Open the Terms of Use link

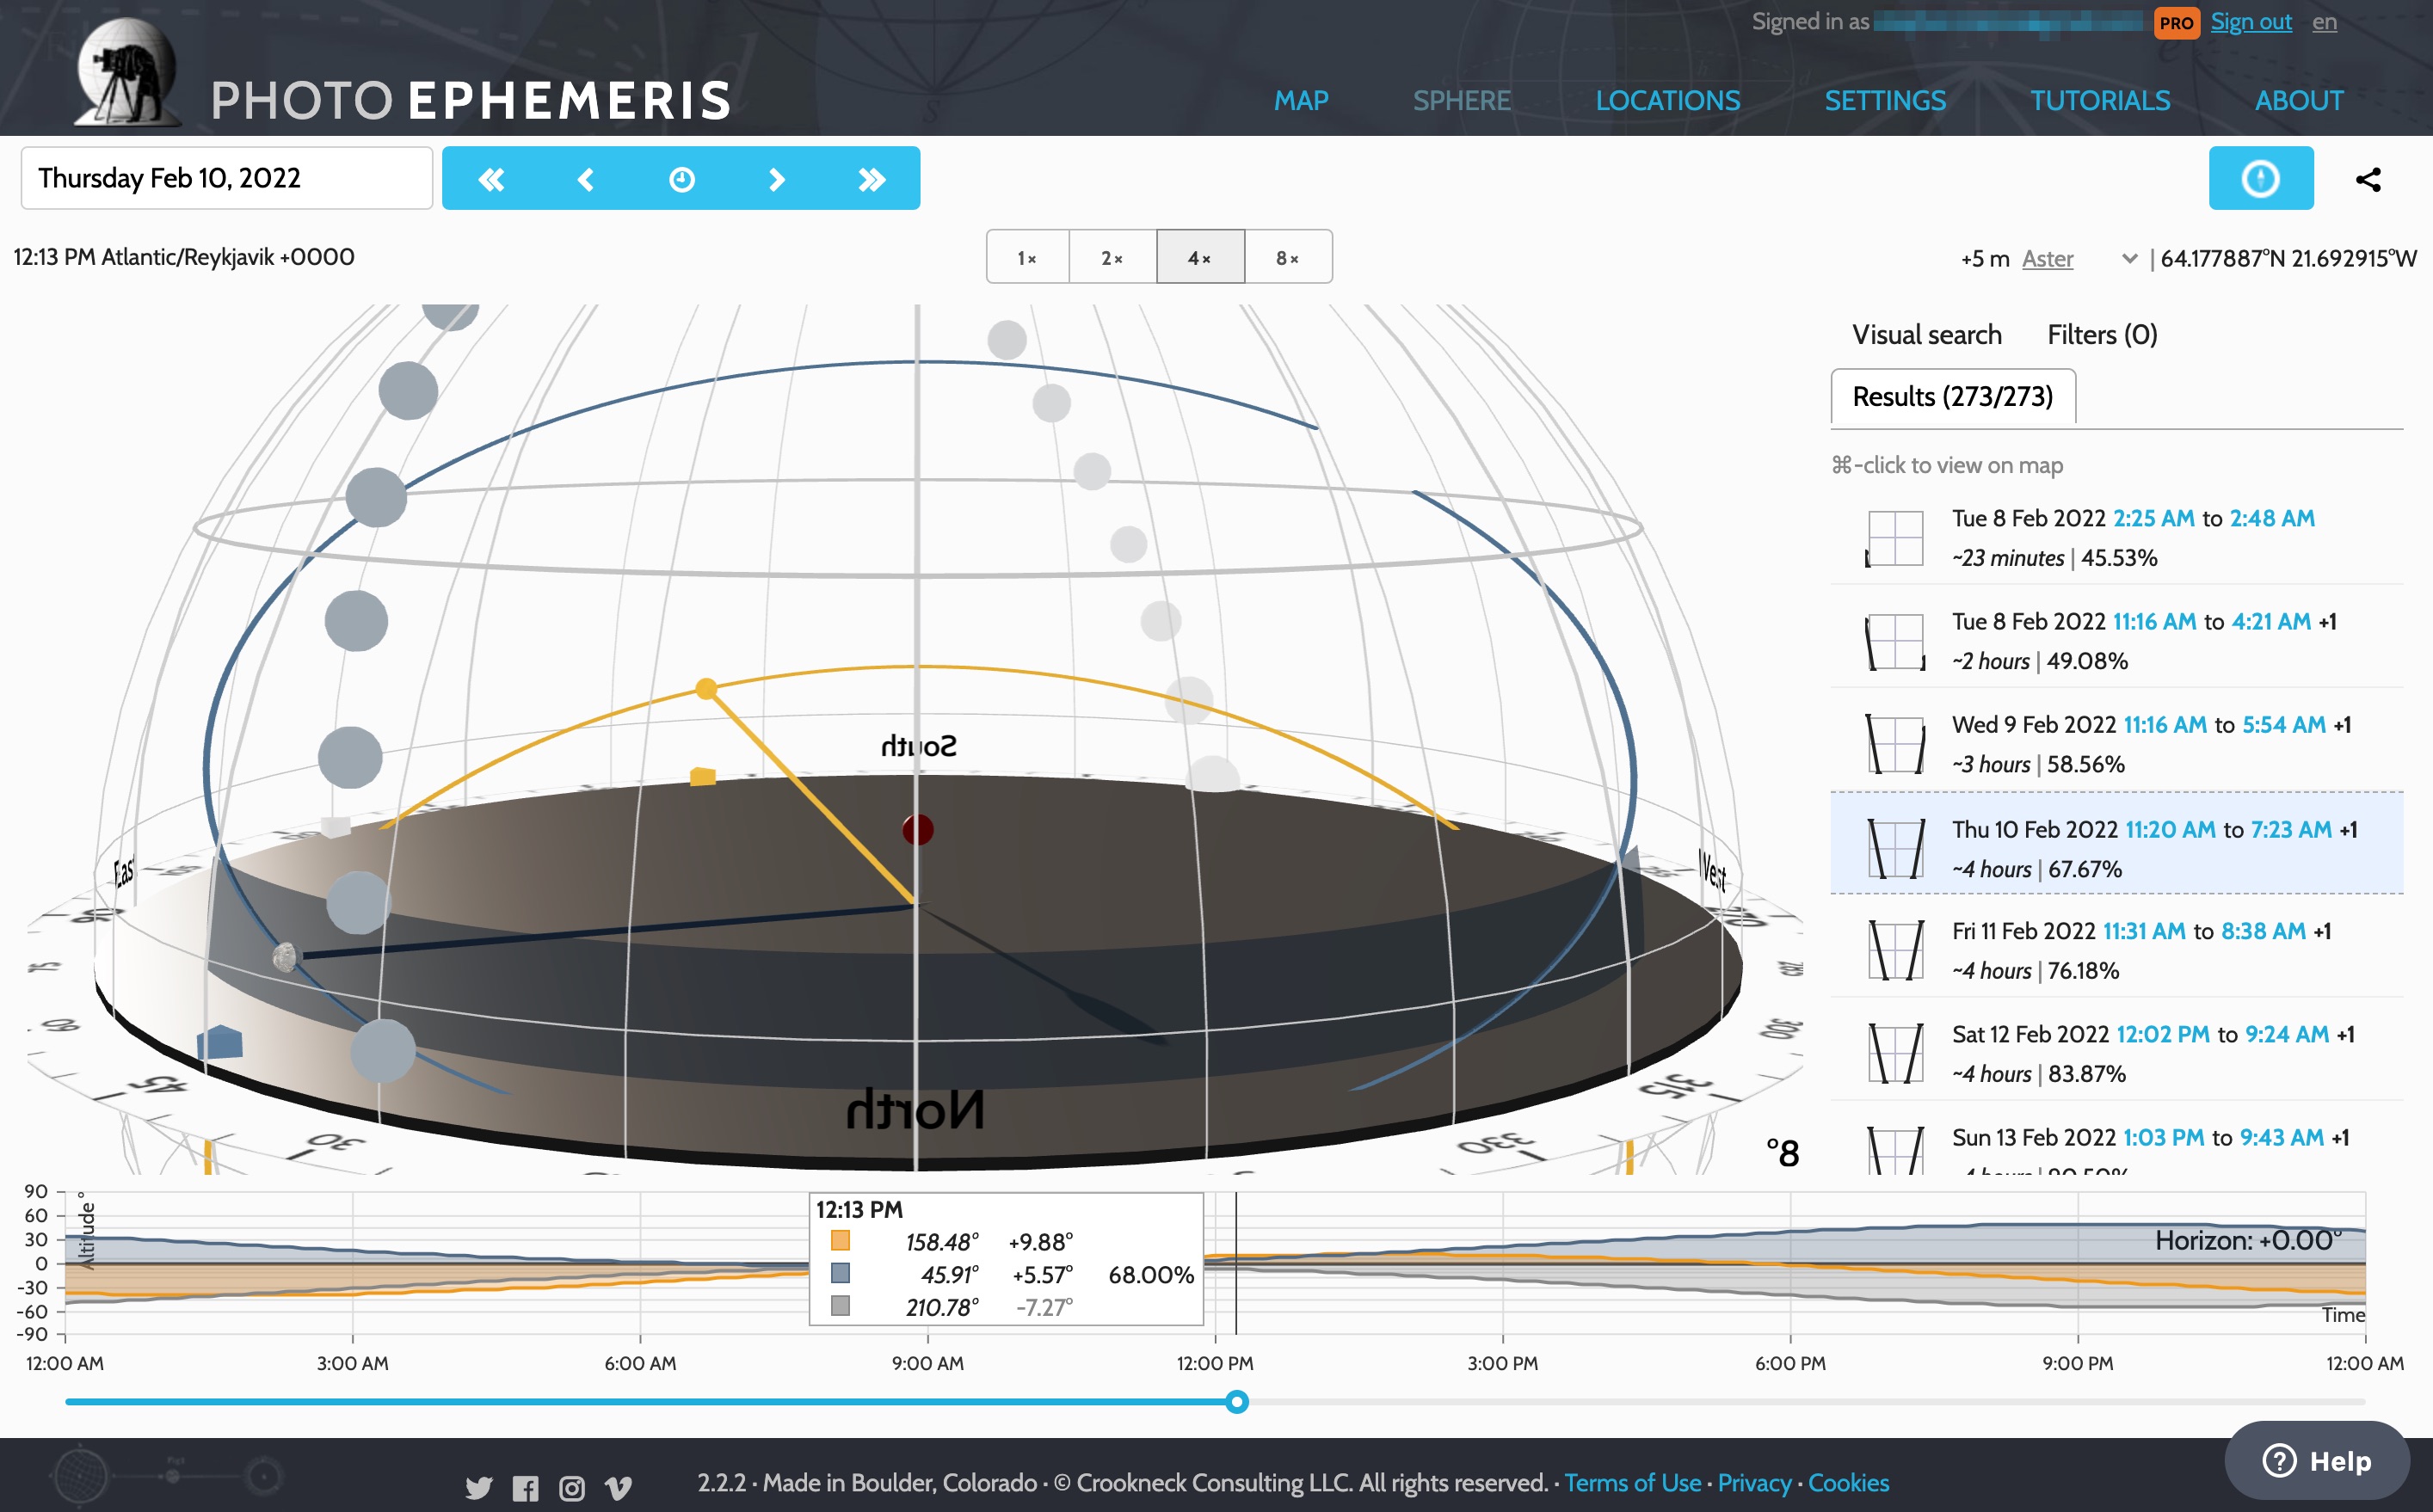pyautogui.click(x=1634, y=1483)
